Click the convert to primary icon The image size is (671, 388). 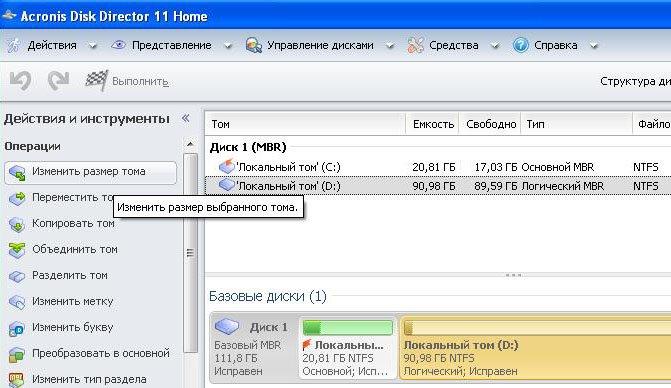17,355
